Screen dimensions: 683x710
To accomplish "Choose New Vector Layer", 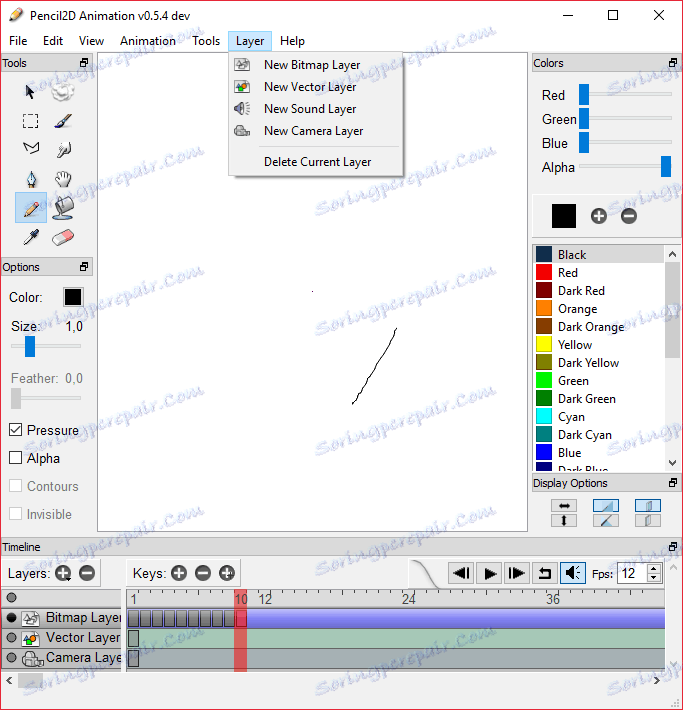I will [x=316, y=86].
